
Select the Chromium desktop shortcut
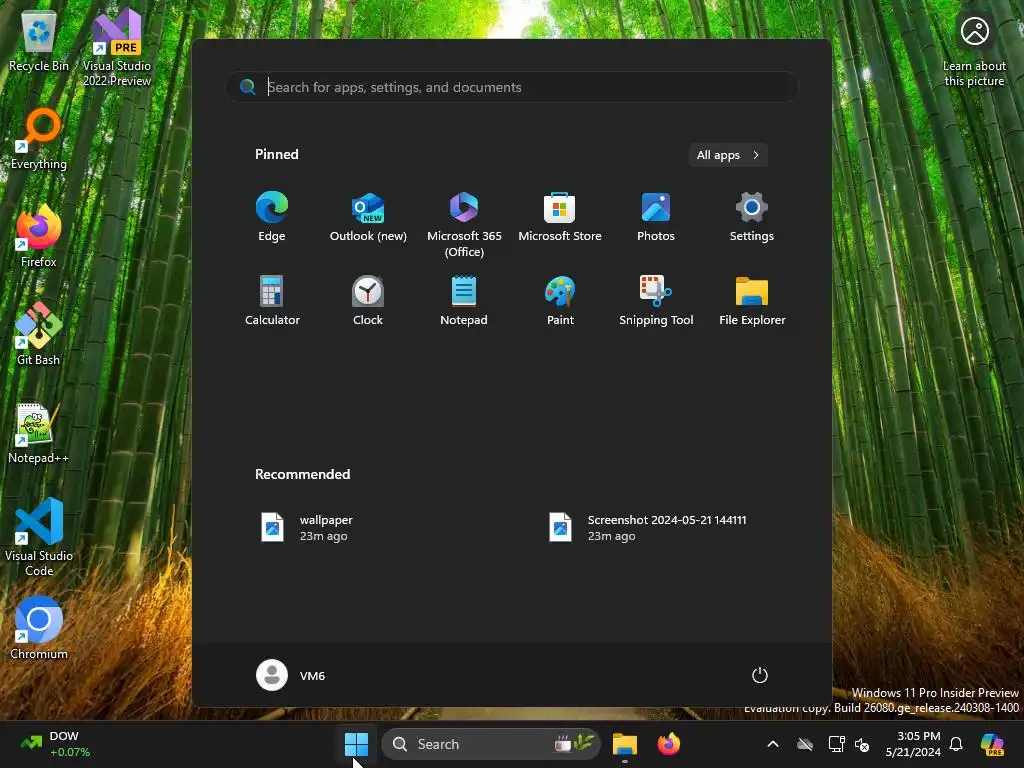(x=39, y=628)
